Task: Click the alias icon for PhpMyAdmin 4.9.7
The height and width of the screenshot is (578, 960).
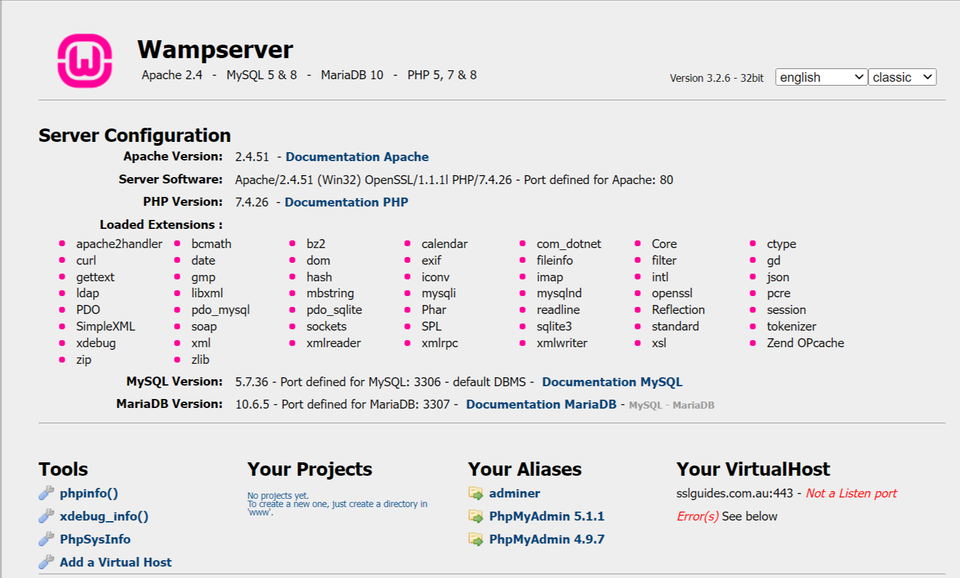Action: pos(475,539)
